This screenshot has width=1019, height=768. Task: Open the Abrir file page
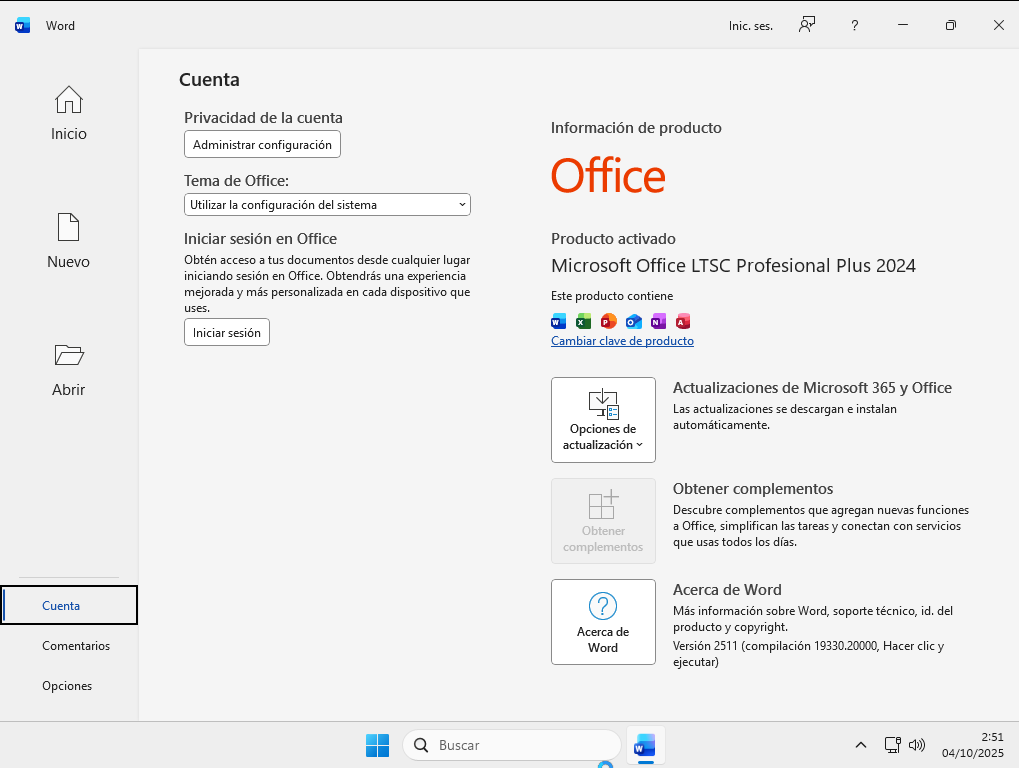tap(68, 370)
